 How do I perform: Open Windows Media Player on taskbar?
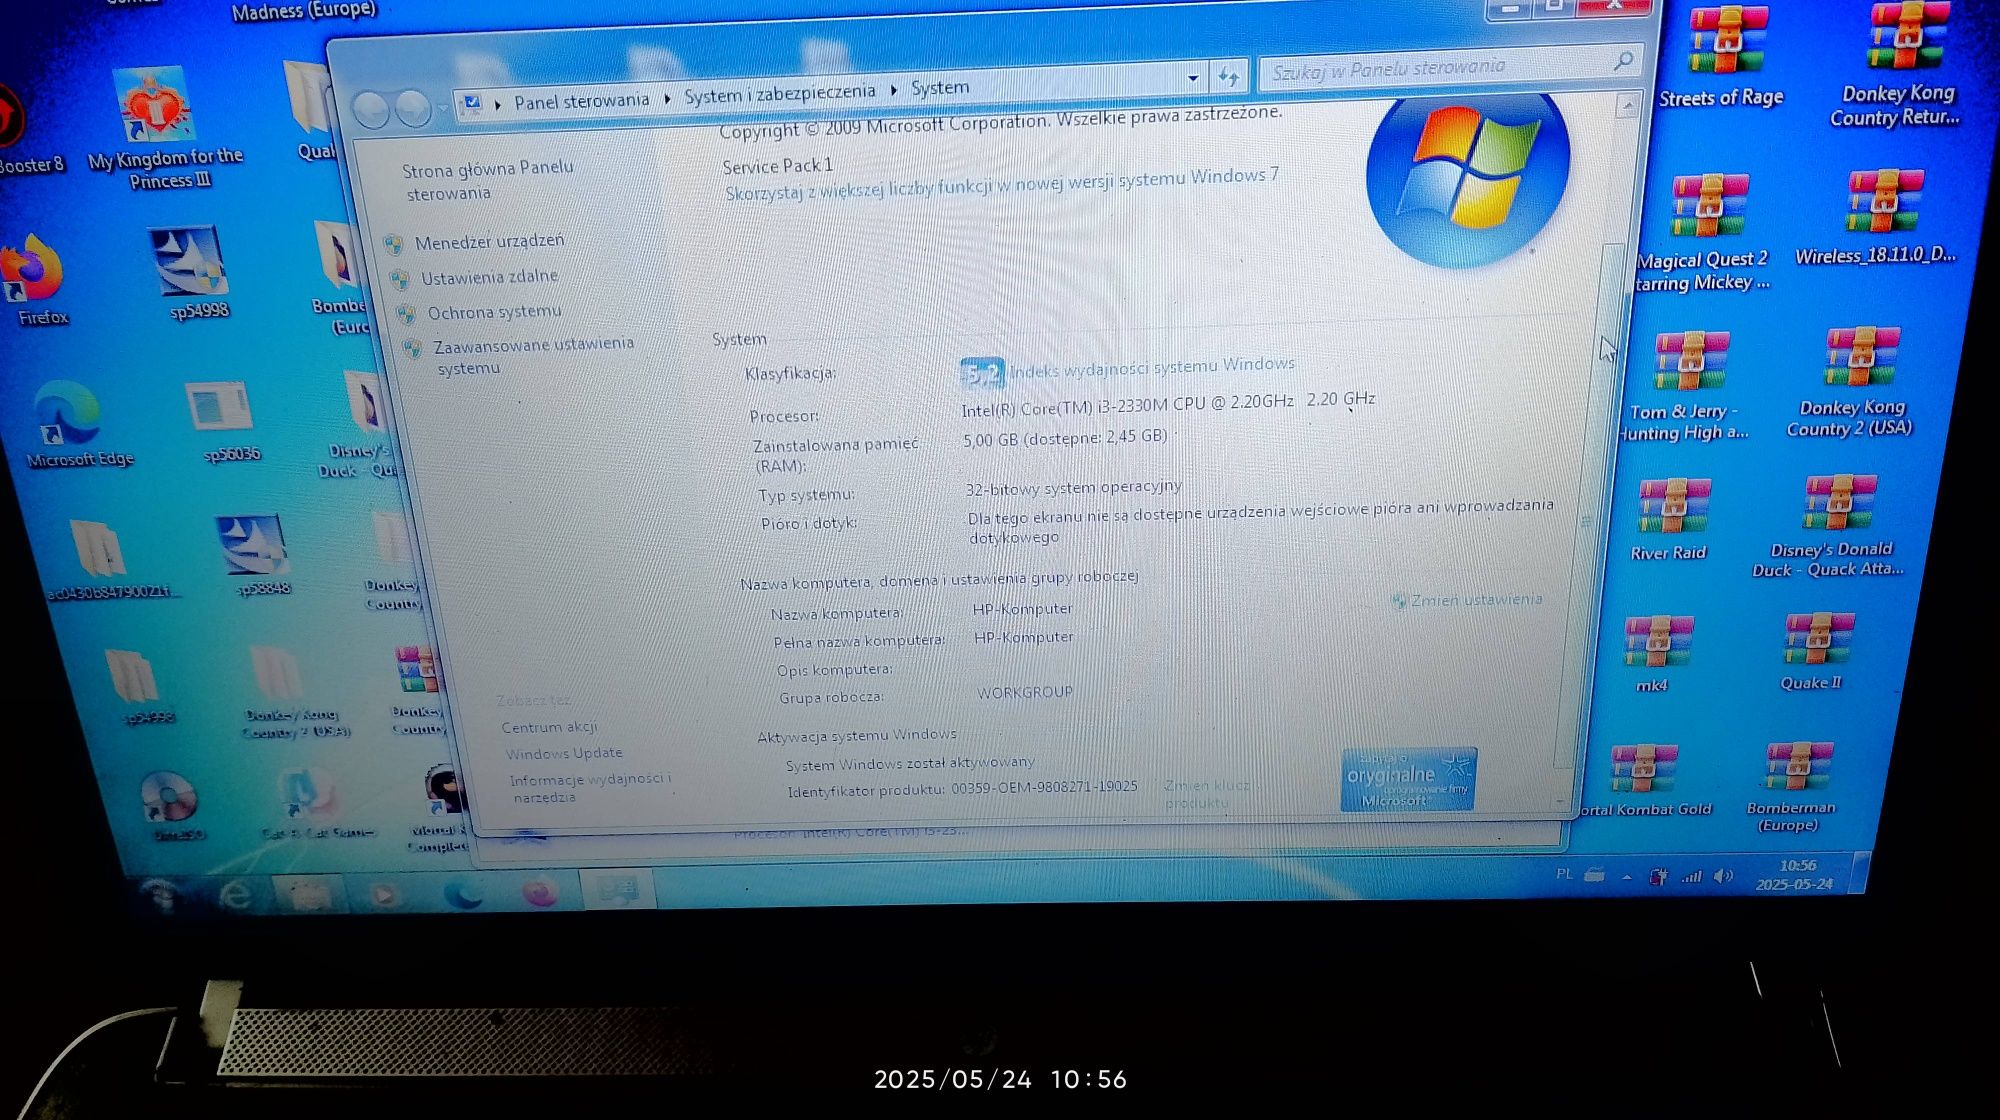click(x=384, y=893)
